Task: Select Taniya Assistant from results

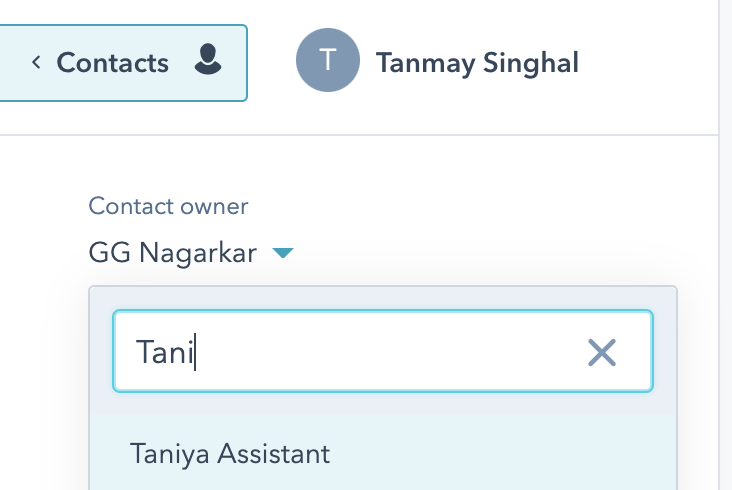Action: (x=230, y=454)
